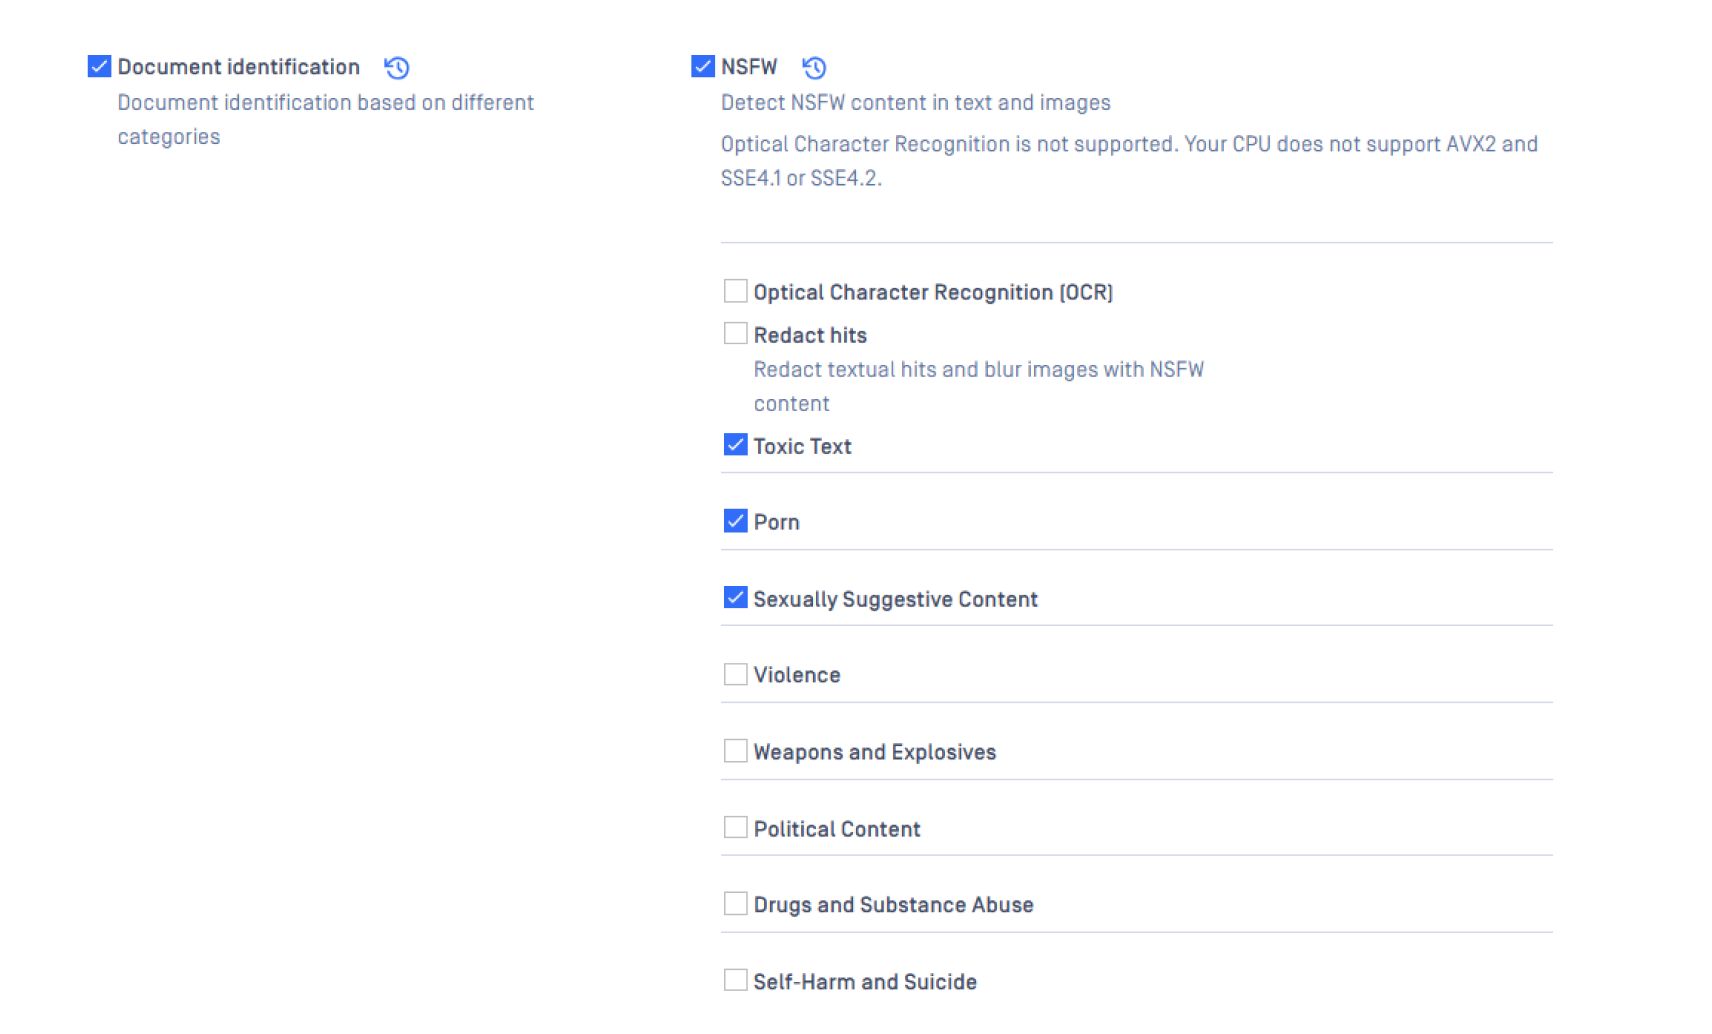Image resolution: width=1712 pixels, height=1034 pixels.
Task: Check Weapons and Explosives
Action: point(734,750)
